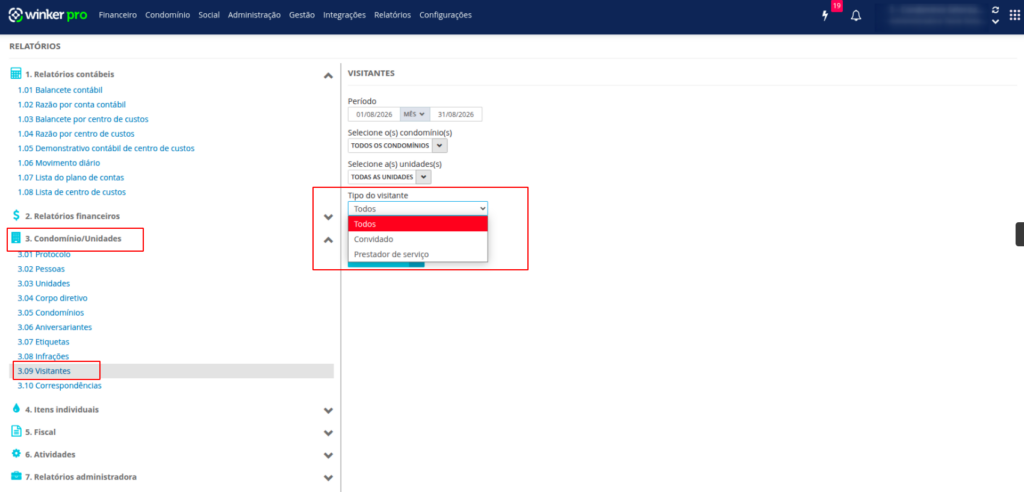Click the Winker Pro logo

[x=47, y=14]
